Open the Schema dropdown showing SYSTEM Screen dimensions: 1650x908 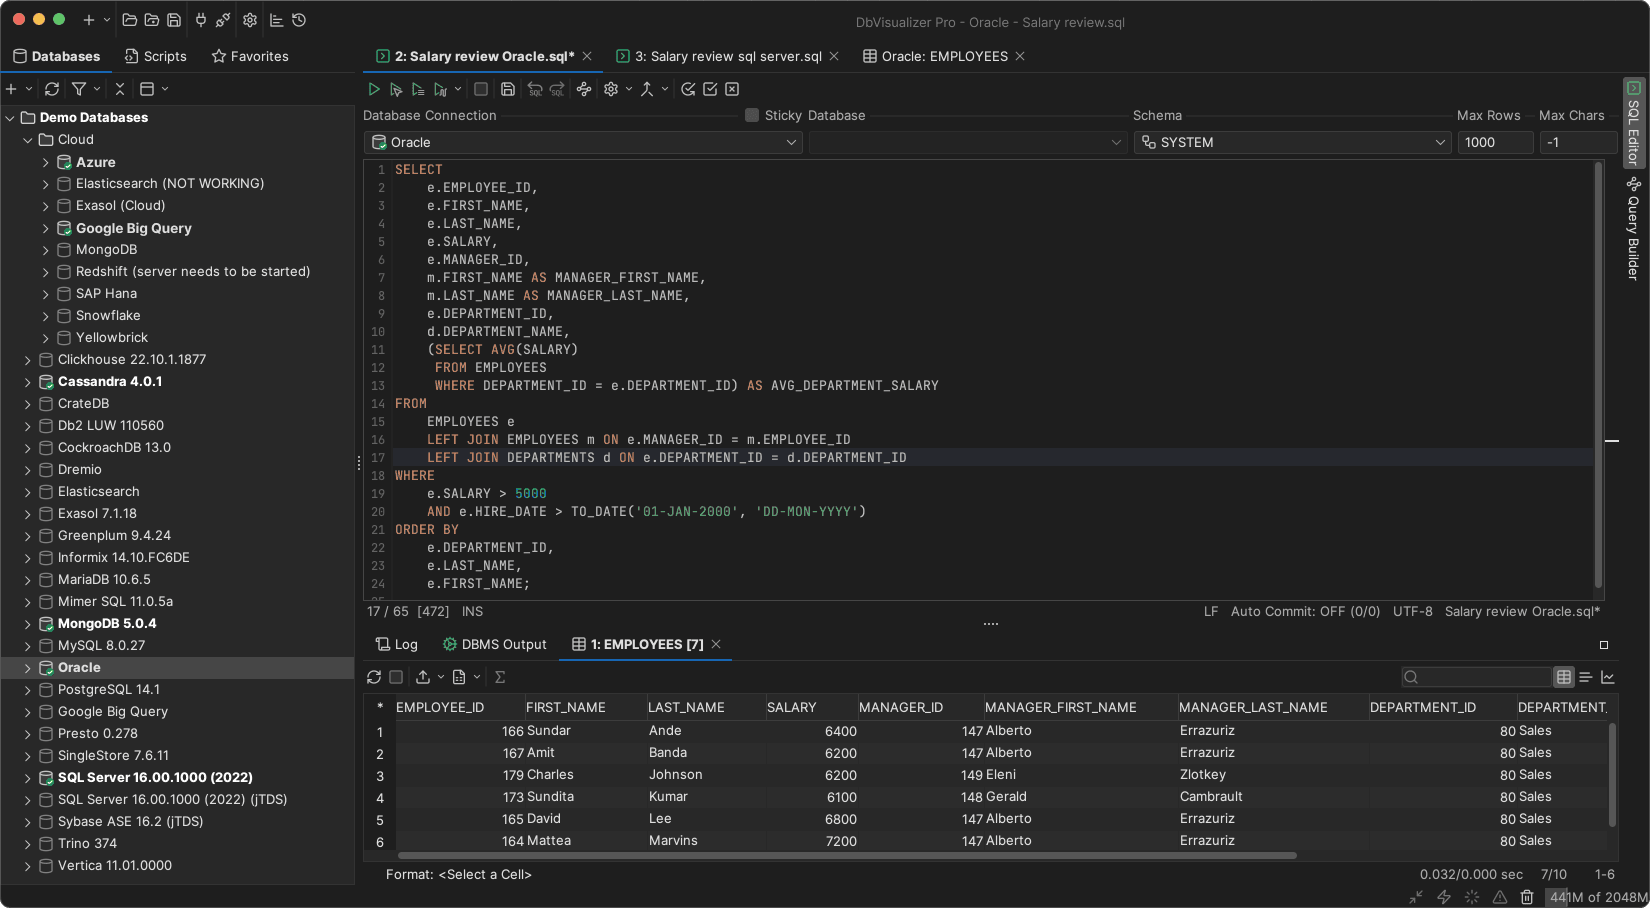click(1292, 142)
